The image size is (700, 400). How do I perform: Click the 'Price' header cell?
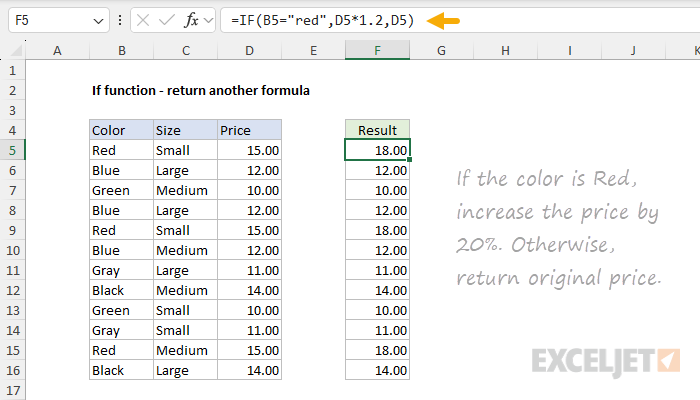click(x=250, y=130)
